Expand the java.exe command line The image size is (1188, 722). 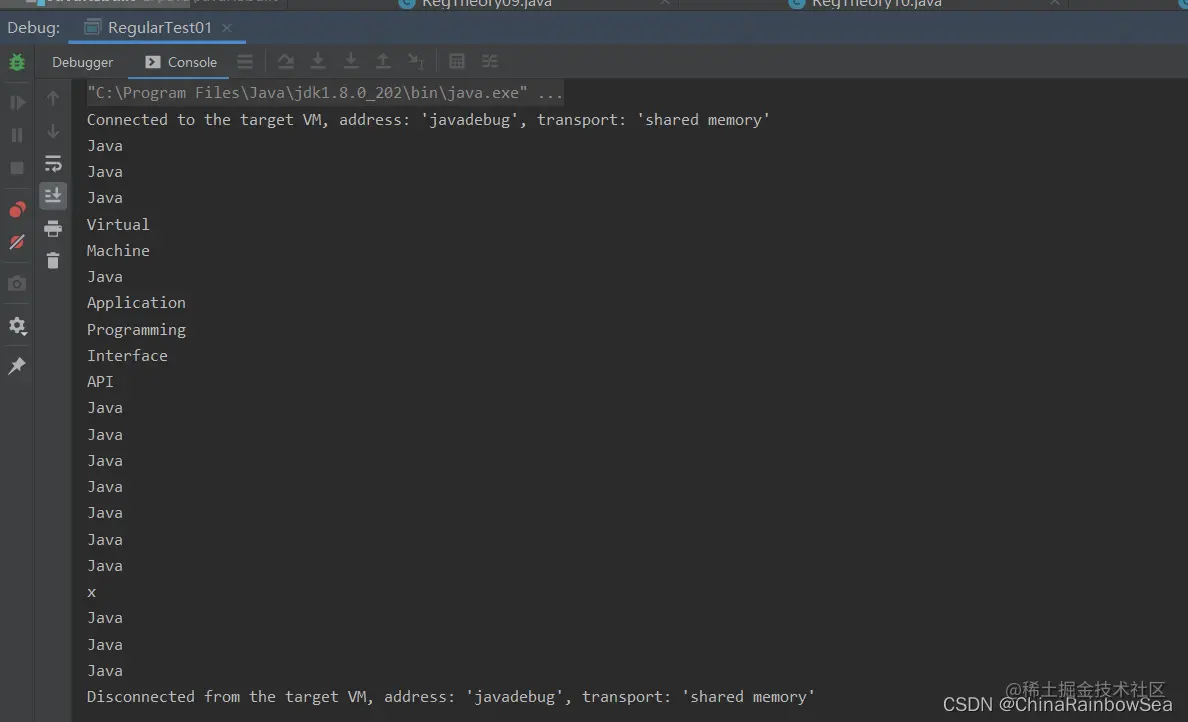(x=324, y=93)
